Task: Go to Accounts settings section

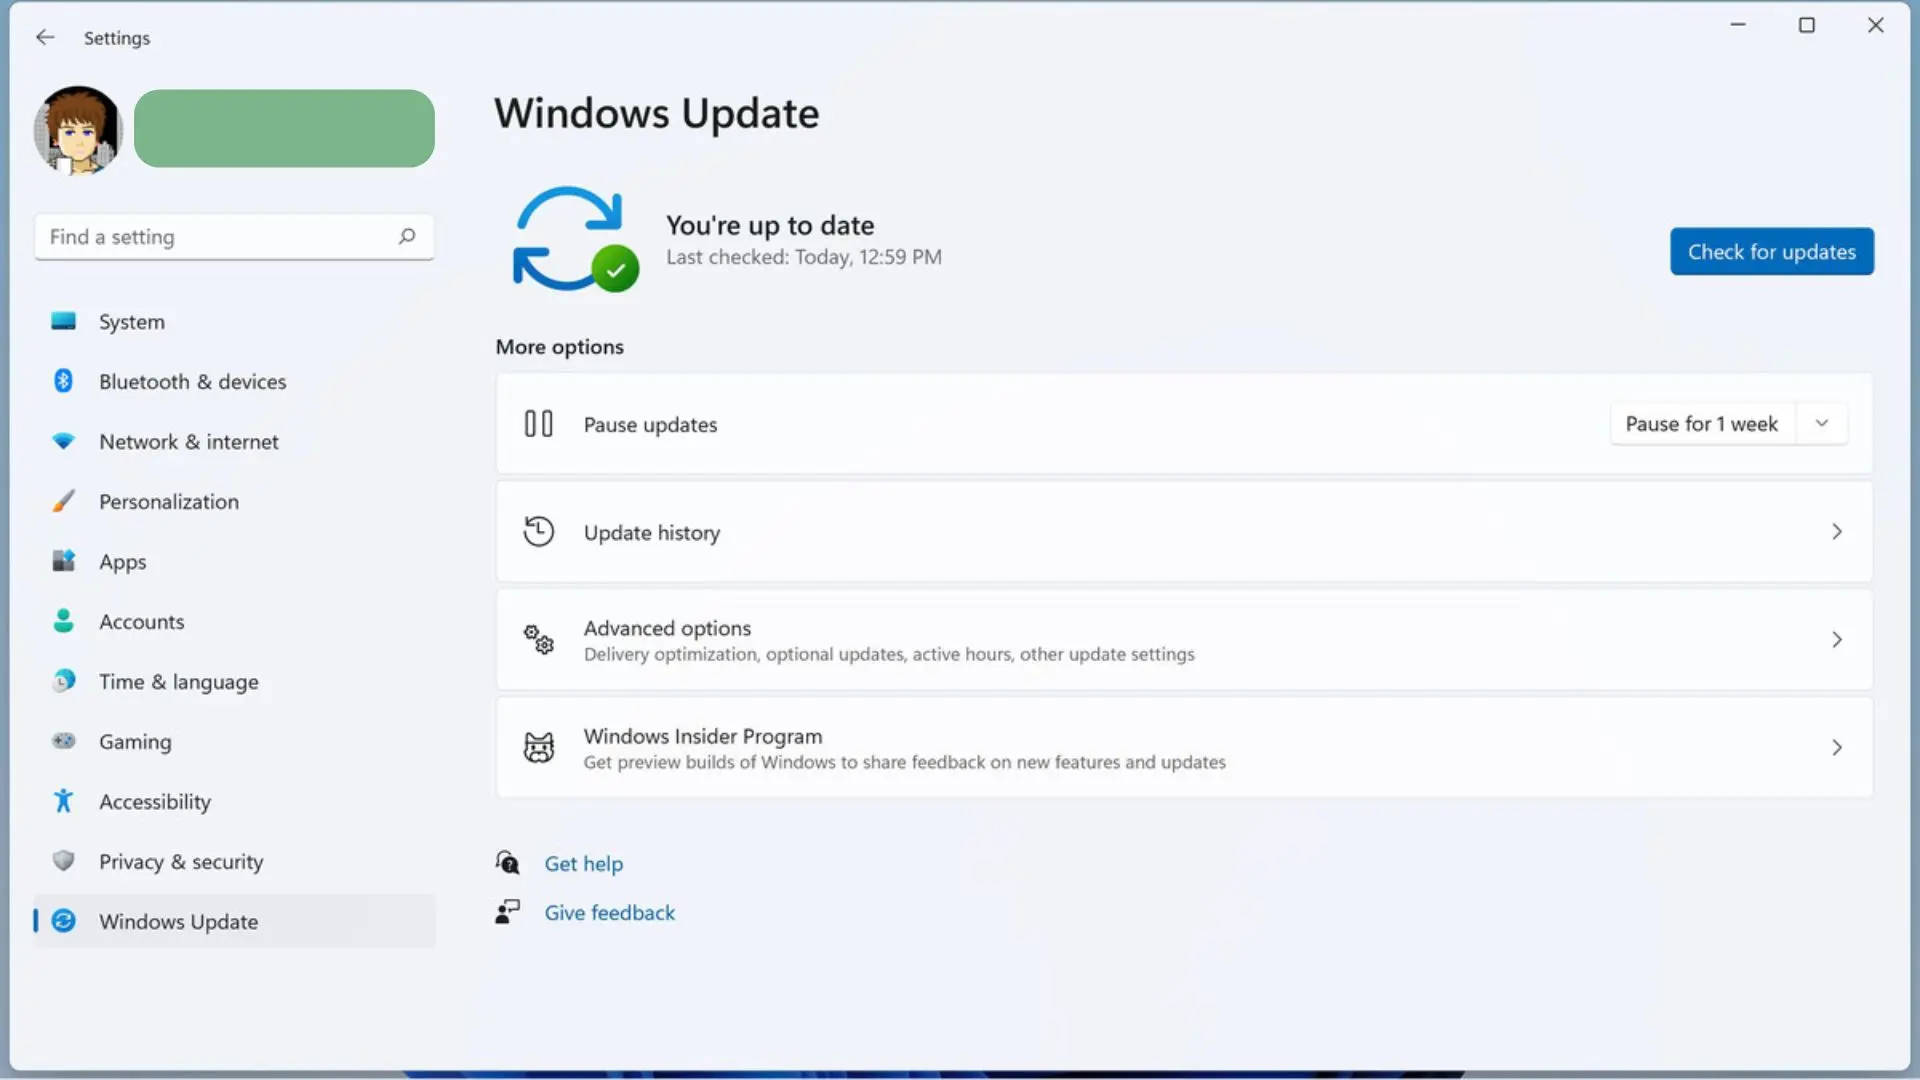Action: (x=141, y=622)
